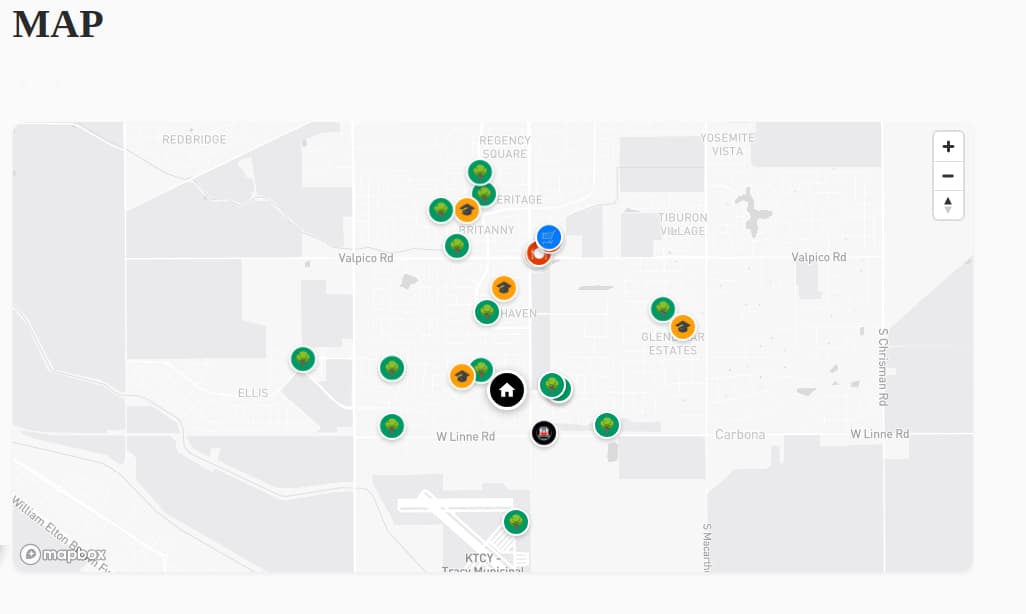Open the school marker near Glen Estates
Image resolution: width=1026 pixels, height=614 pixels.
pyautogui.click(x=683, y=326)
